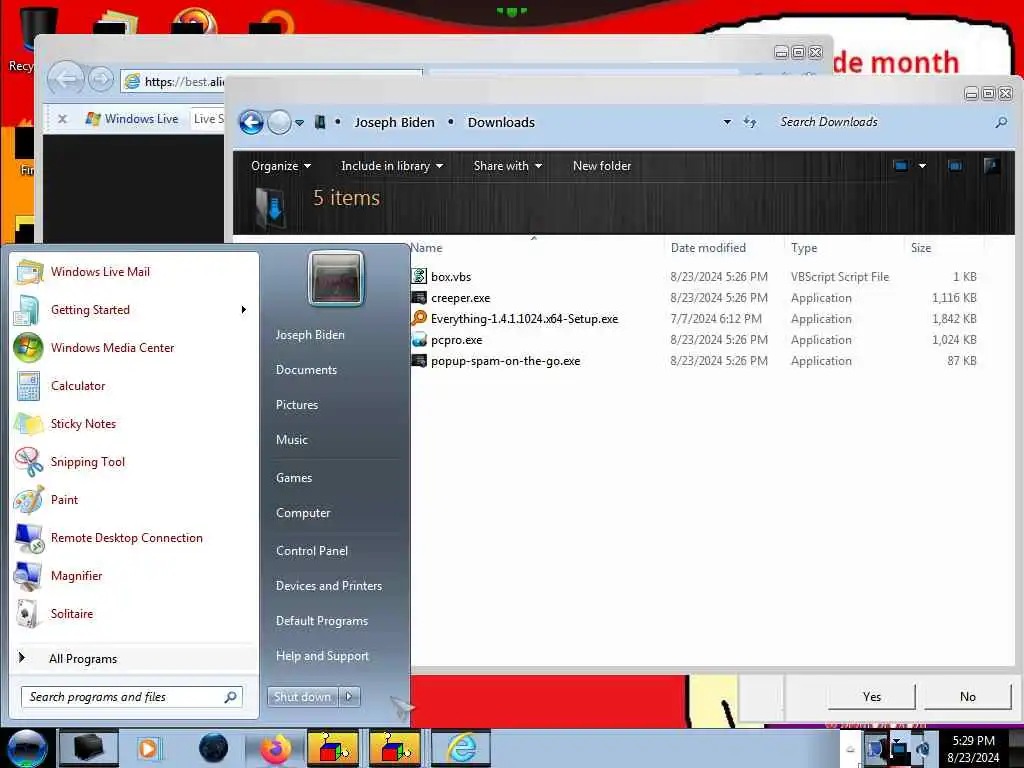Screen dimensions: 1024x768
Task: Select box.vbs file
Action: (451, 277)
